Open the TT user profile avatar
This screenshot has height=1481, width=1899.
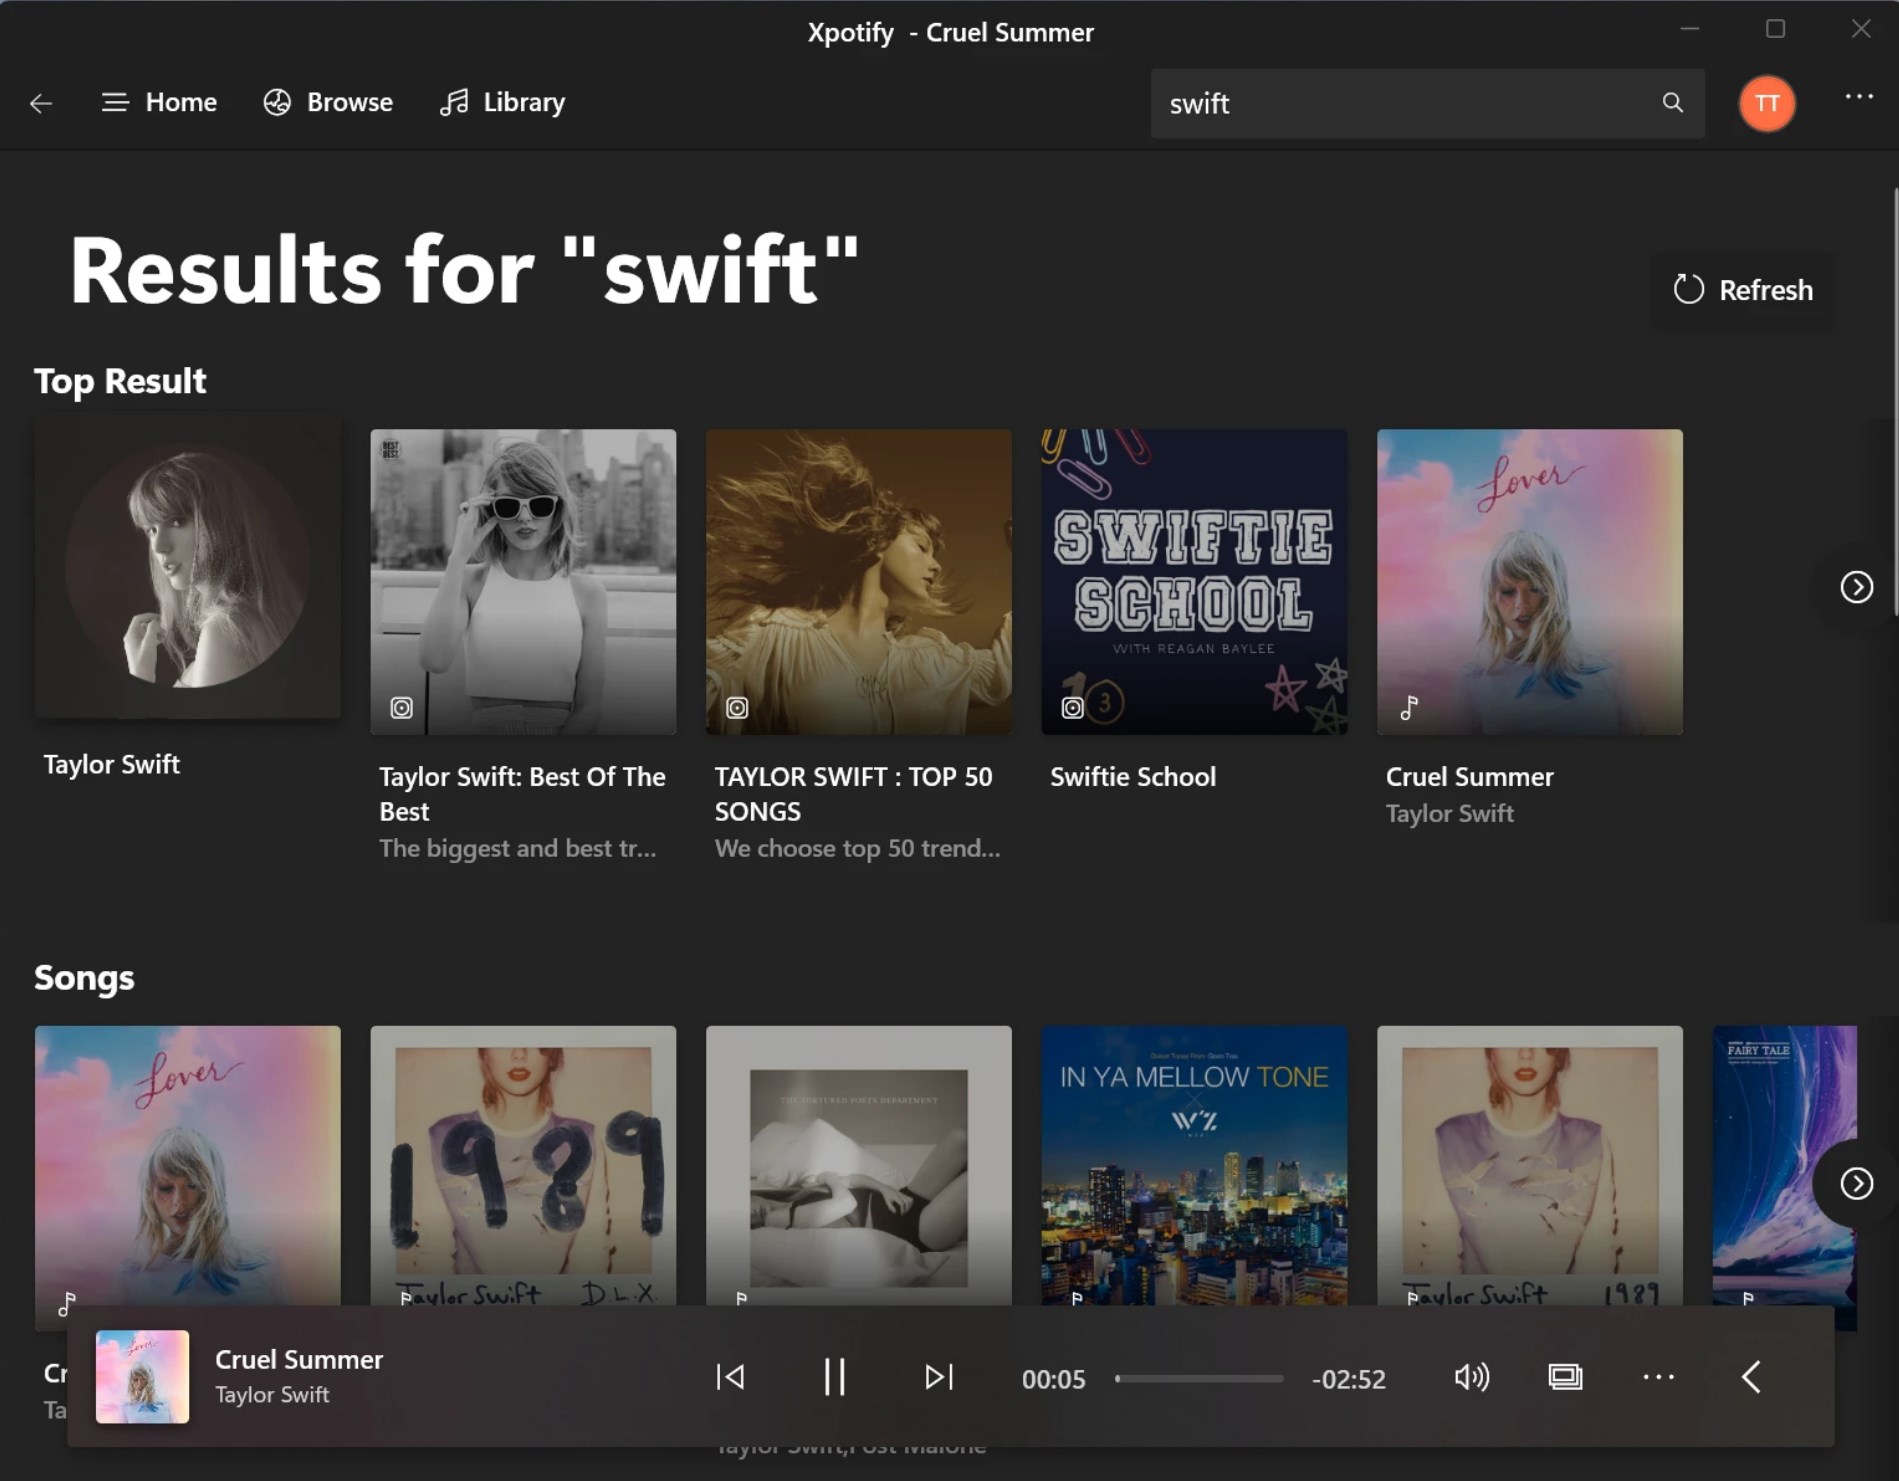point(1767,103)
